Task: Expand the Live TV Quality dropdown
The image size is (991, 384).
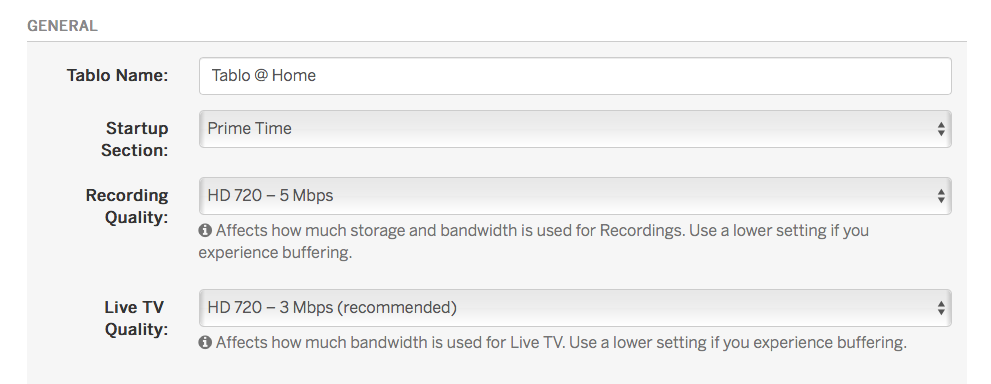Action: [575, 308]
